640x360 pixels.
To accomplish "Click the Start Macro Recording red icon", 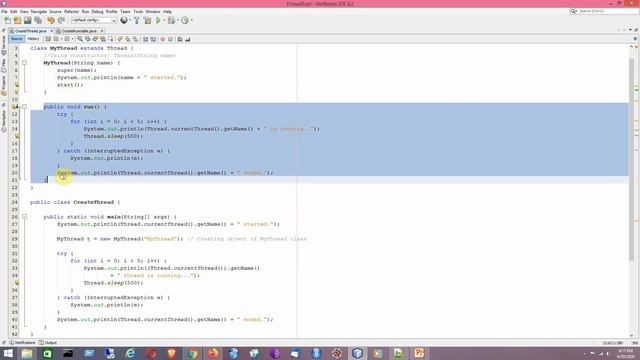I will coord(162,39).
